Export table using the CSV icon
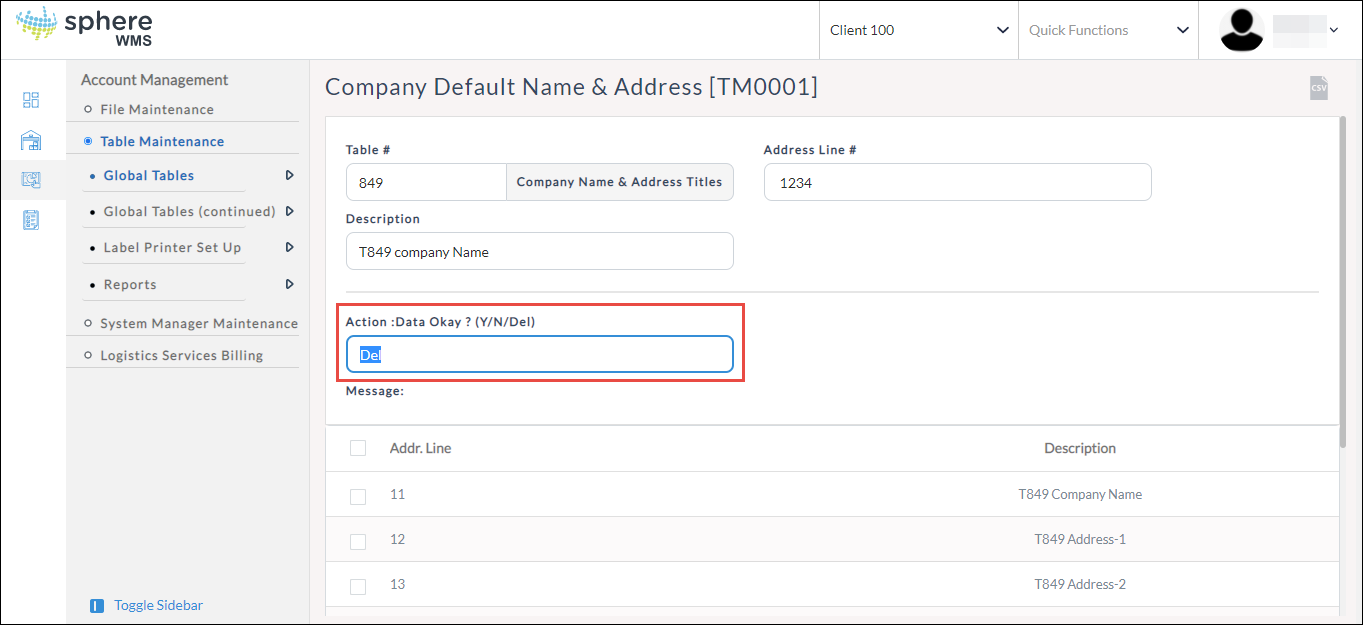 1319,88
